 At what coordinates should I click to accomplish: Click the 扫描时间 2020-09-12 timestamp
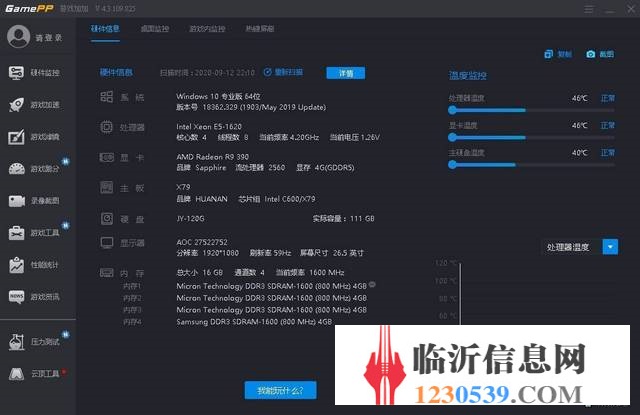[x=207, y=73]
